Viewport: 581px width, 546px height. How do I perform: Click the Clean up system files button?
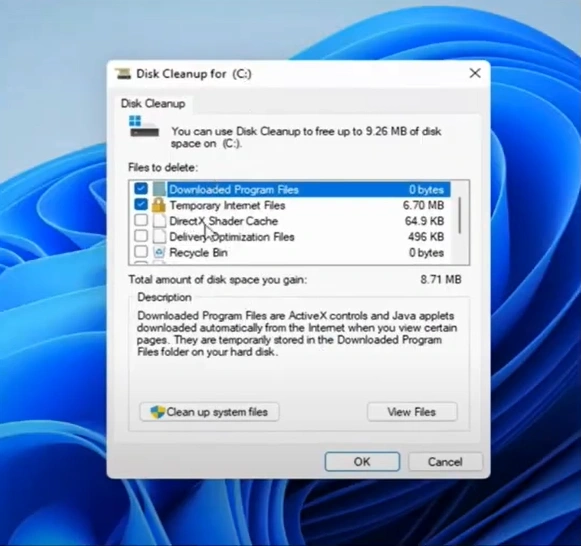209,412
